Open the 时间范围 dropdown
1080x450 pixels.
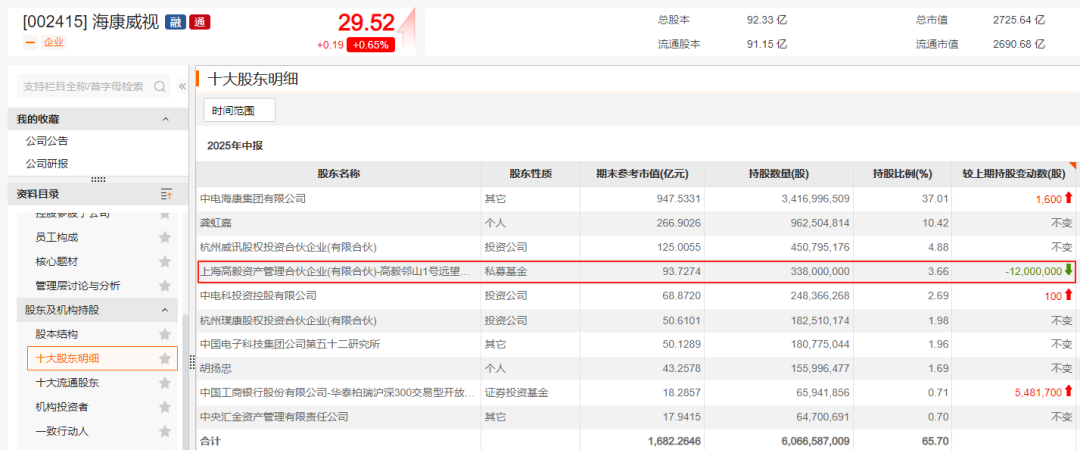pyautogui.click(x=239, y=110)
